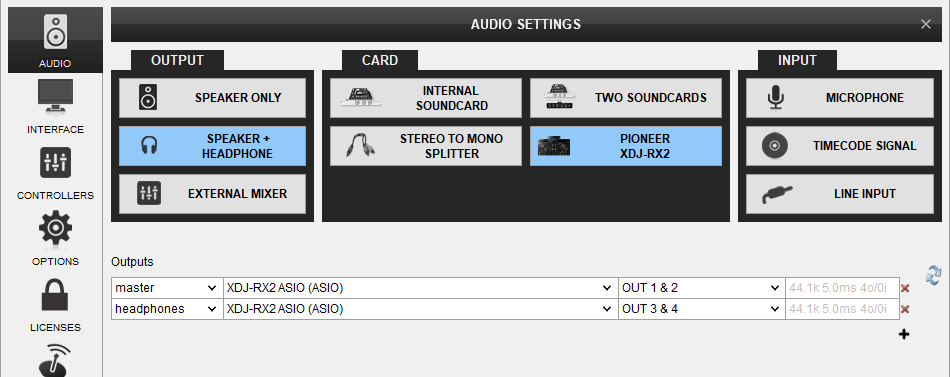Choose Internal Soundcard card option
Screen dimensions: 950x377
(425, 98)
